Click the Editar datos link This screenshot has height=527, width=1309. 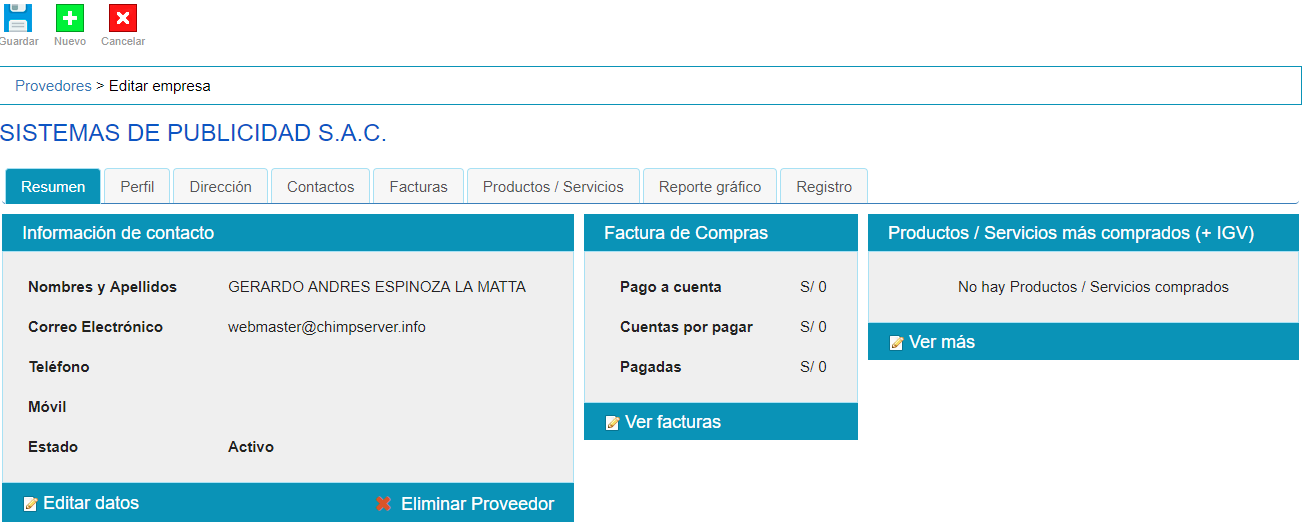pos(91,503)
